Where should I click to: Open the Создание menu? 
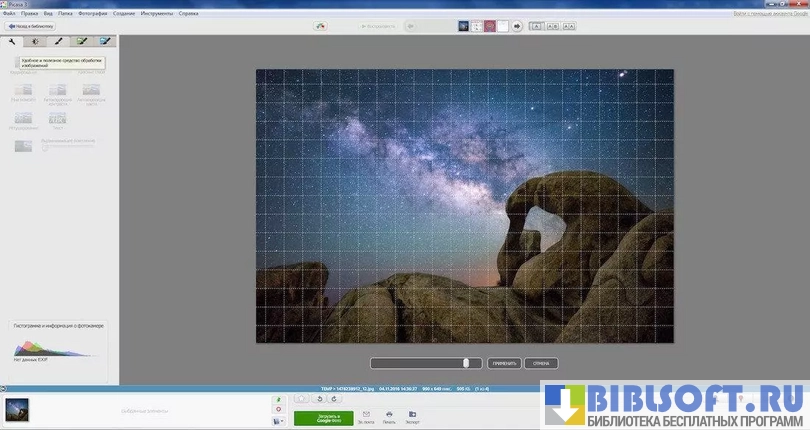pyautogui.click(x=125, y=15)
